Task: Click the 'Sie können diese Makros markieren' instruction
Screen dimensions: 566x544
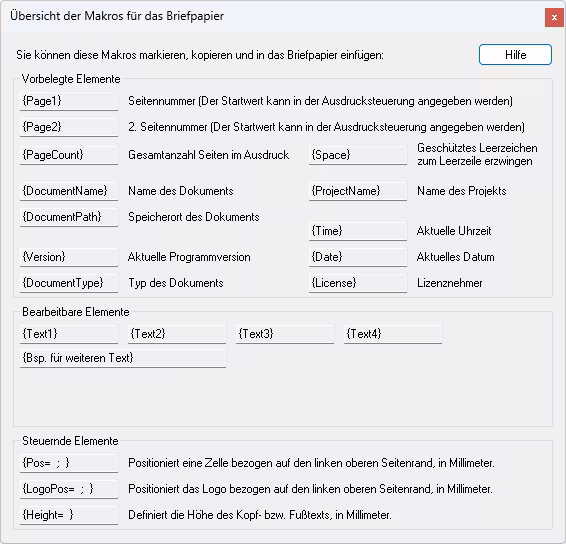Action: tap(200, 55)
